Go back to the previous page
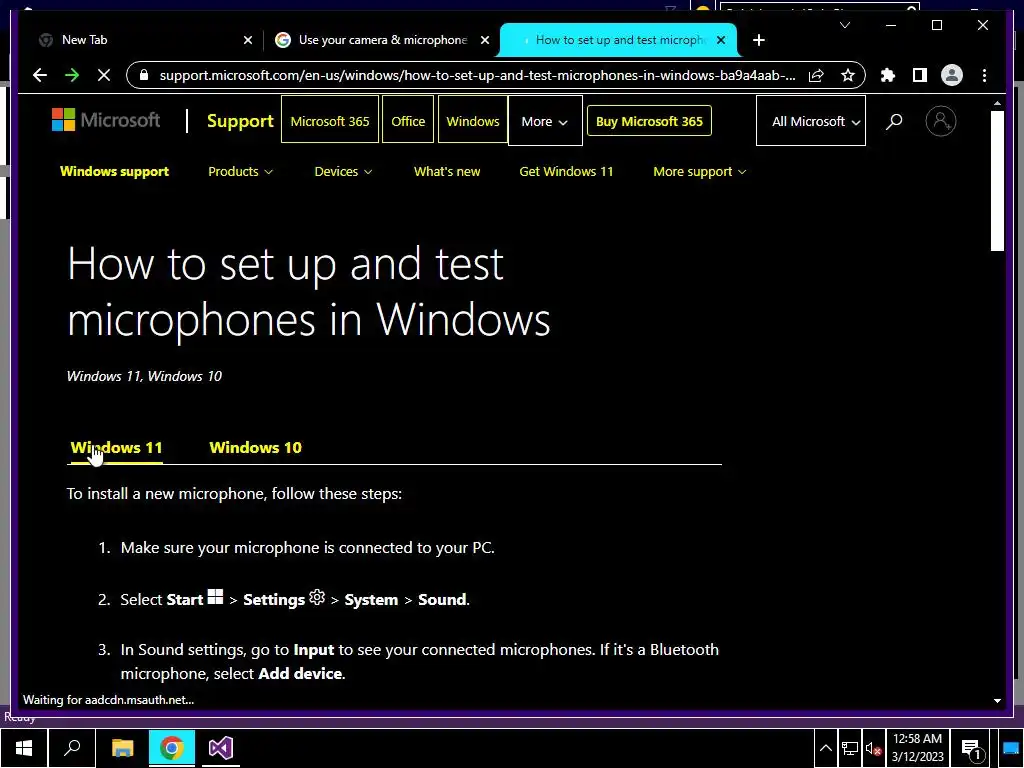Screen dimensions: 1024x768 click(40, 75)
